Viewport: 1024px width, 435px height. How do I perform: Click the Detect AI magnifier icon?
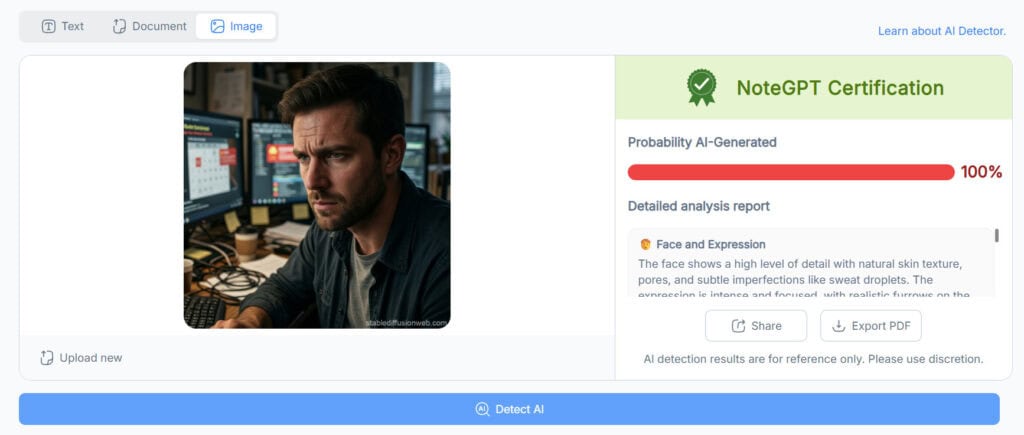tap(482, 409)
